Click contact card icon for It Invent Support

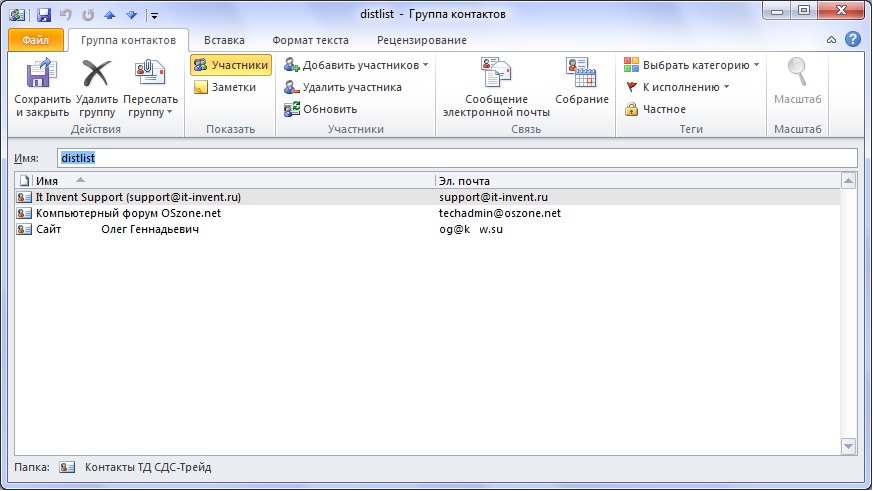(24, 197)
